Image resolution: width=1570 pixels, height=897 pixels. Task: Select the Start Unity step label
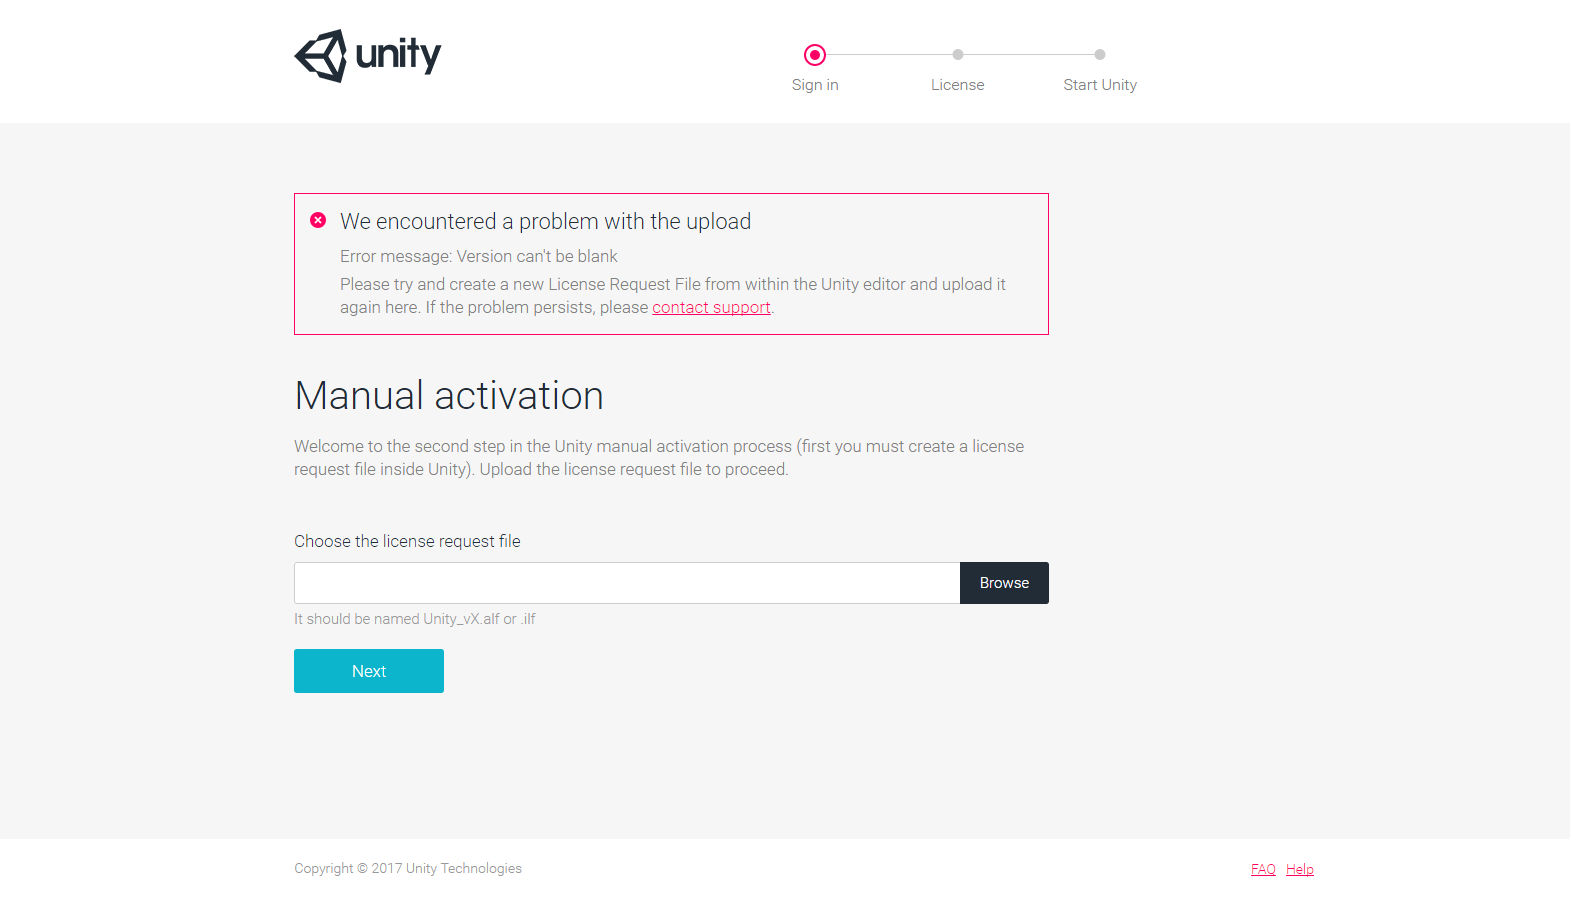(x=1100, y=85)
